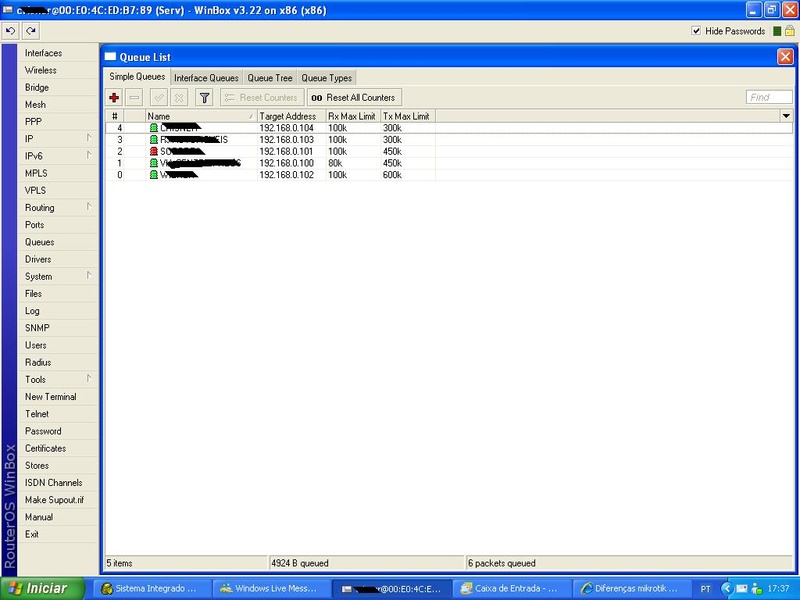Expand the Routing submenu

[x=89, y=207]
